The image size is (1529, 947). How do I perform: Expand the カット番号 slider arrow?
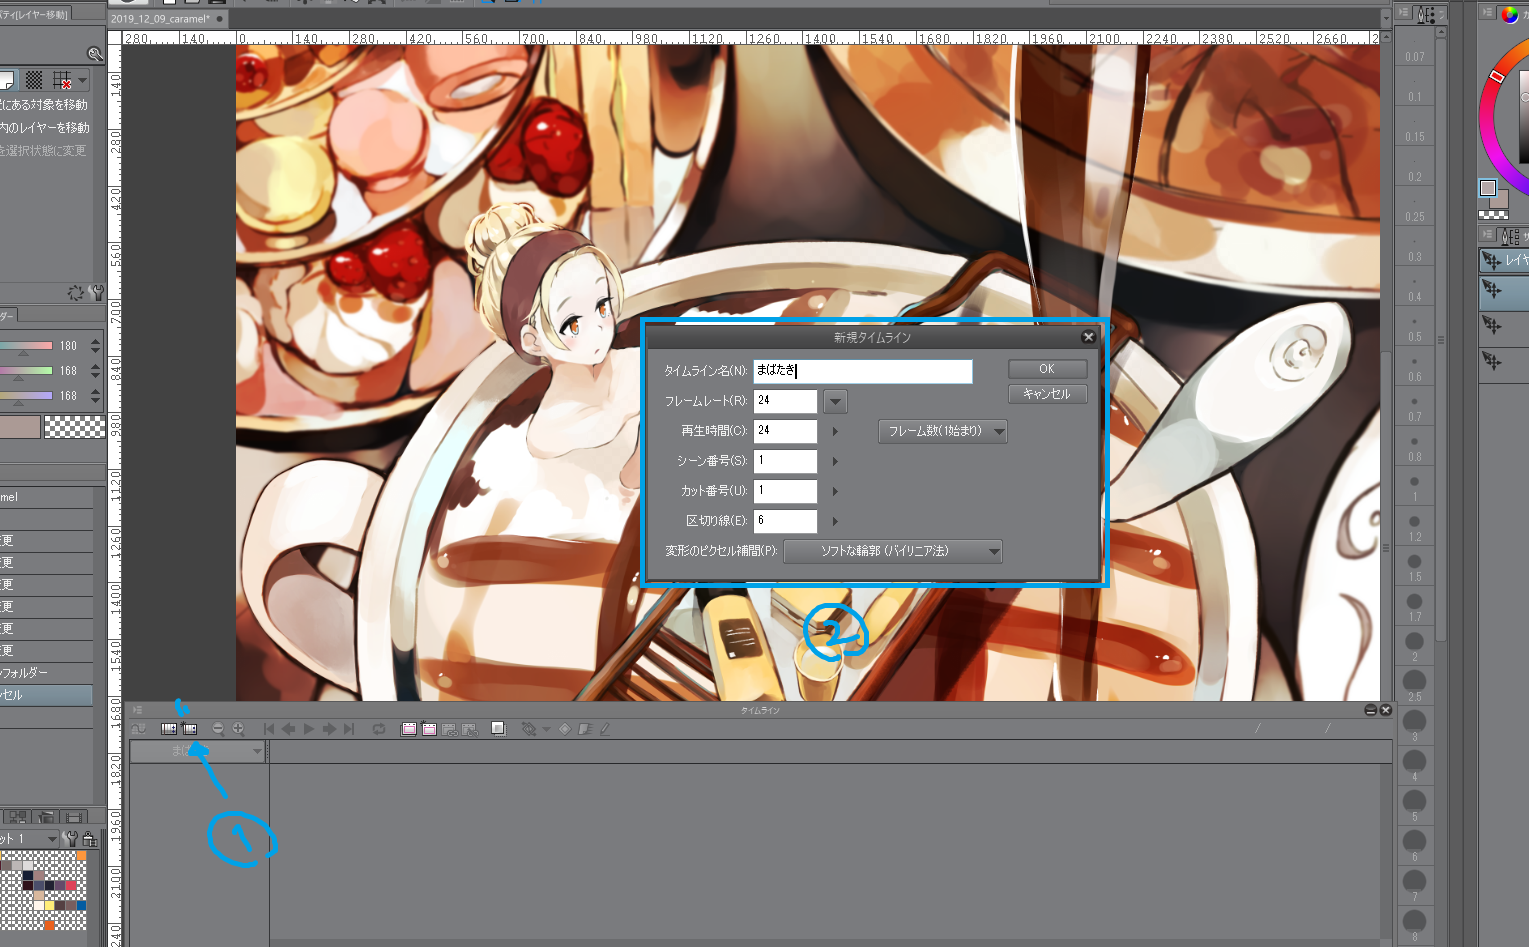click(x=835, y=491)
